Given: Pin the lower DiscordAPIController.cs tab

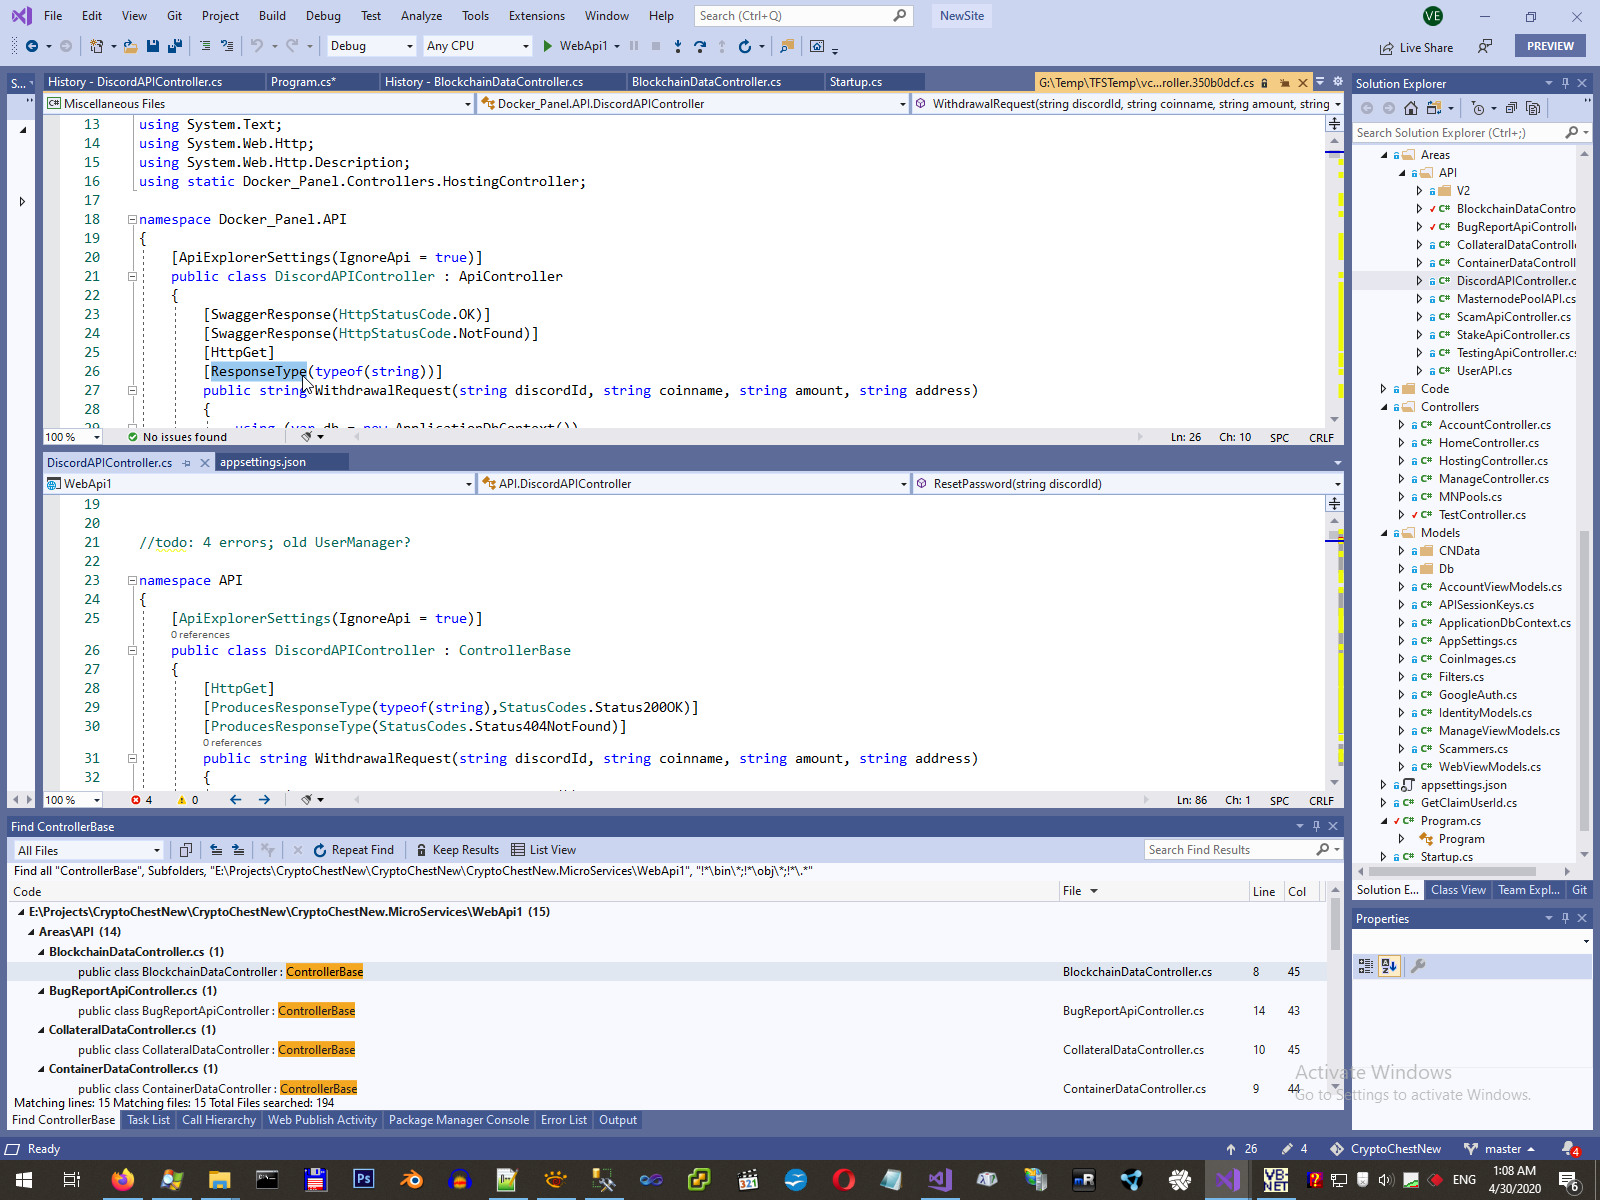Looking at the screenshot, I should pos(187,463).
